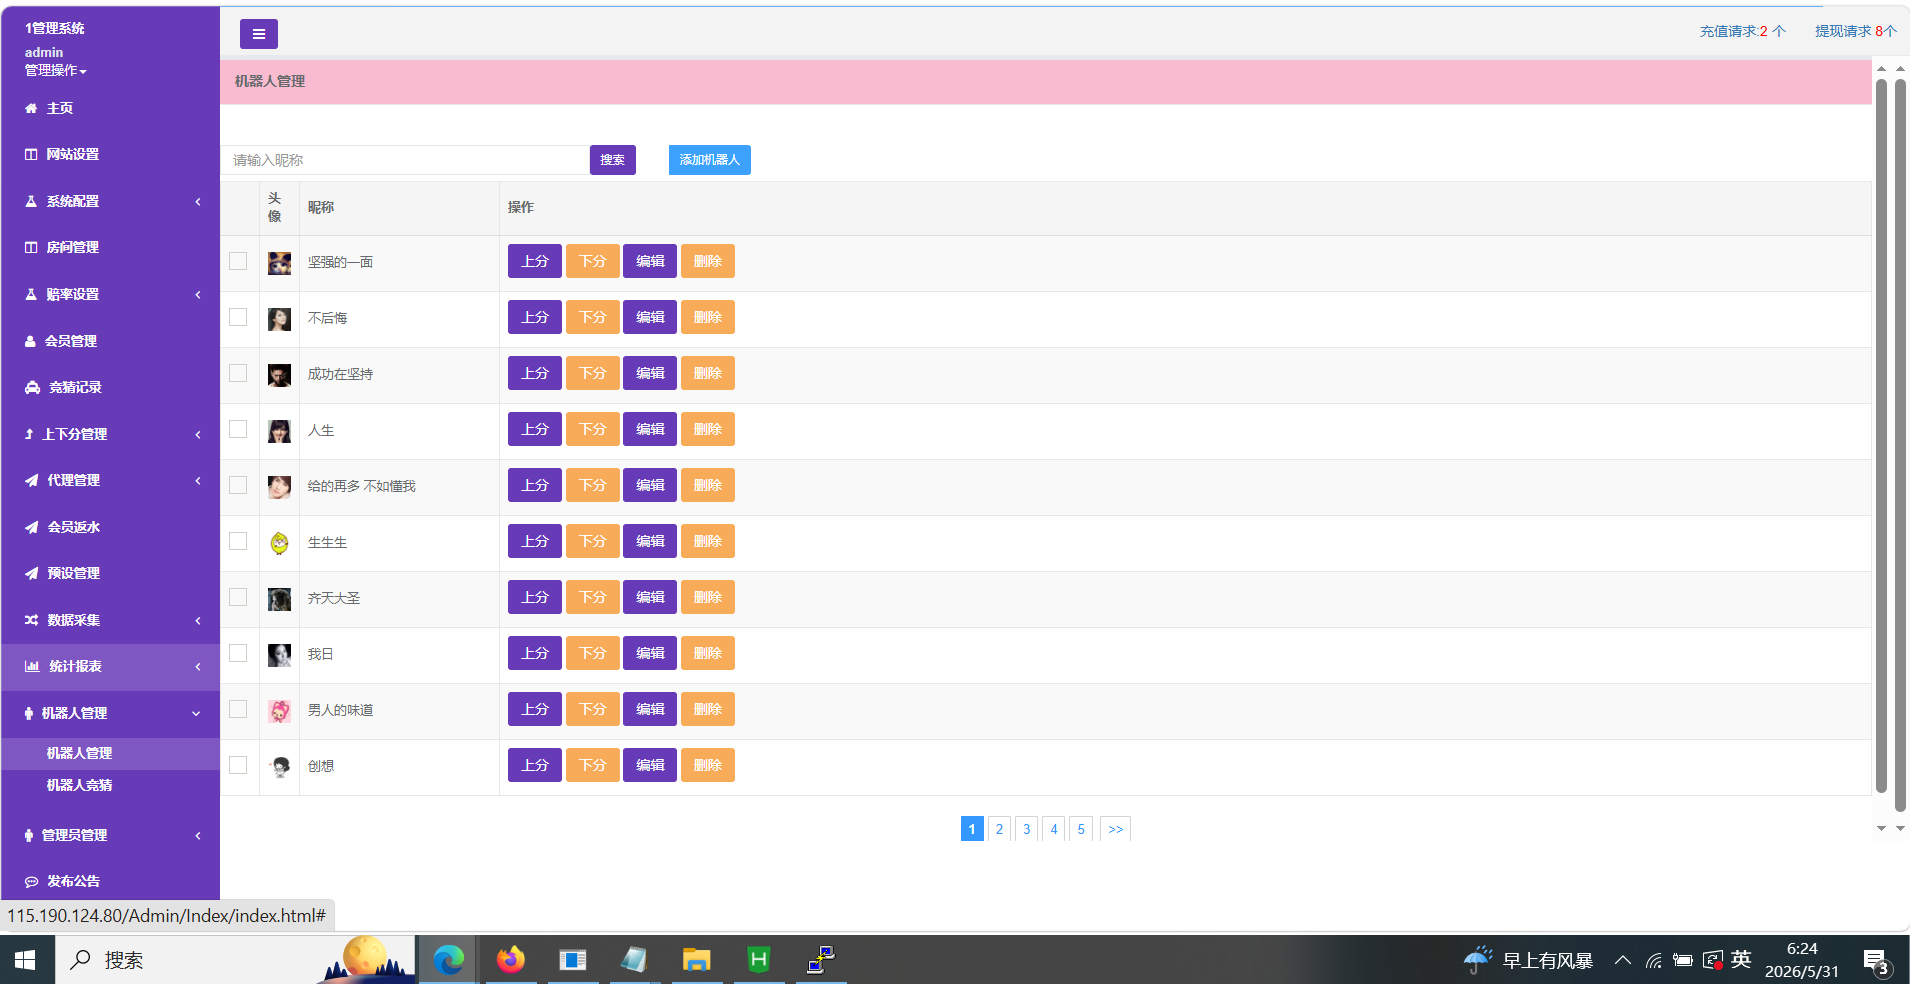Click the bar chart icon beside 统计报表
This screenshot has height=984, width=1910.
pyautogui.click(x=32, y=666)
